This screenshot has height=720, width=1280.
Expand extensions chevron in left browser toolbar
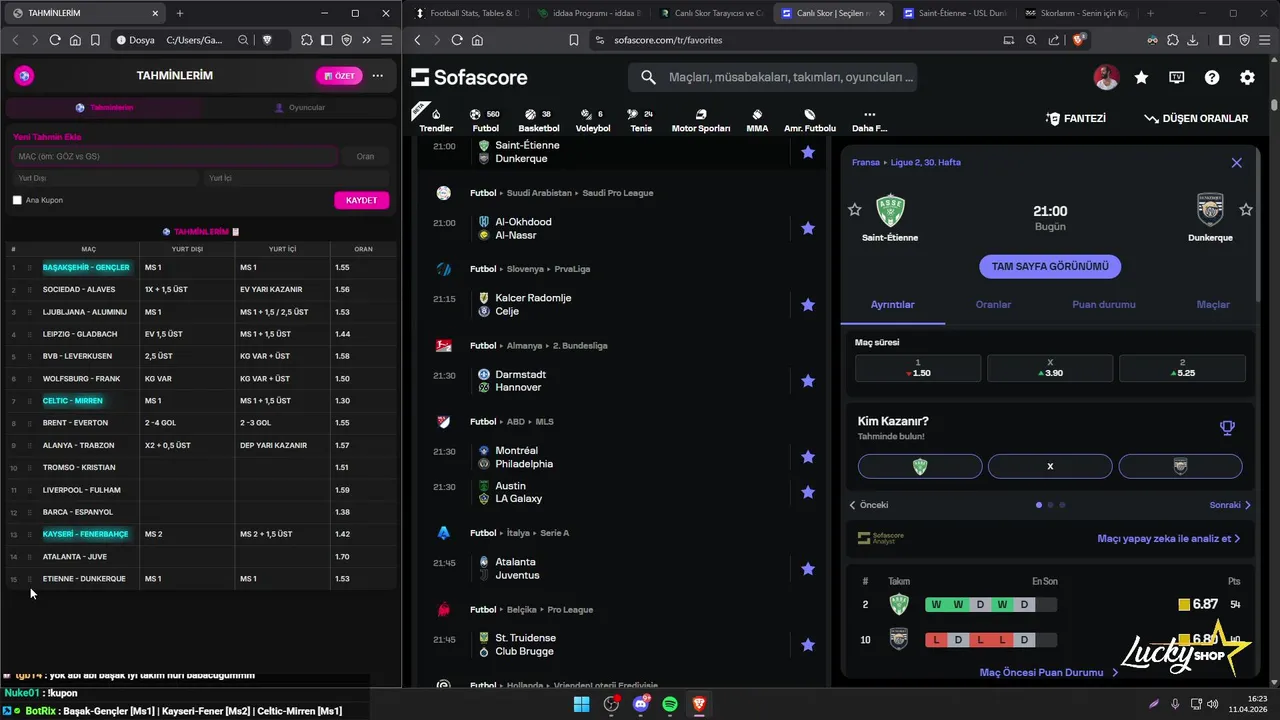(x=366, y=40)
